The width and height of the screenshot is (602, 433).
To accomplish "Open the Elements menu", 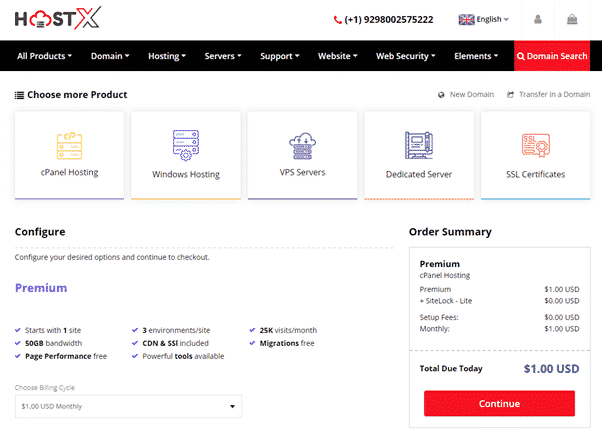I will pos(478,56).
